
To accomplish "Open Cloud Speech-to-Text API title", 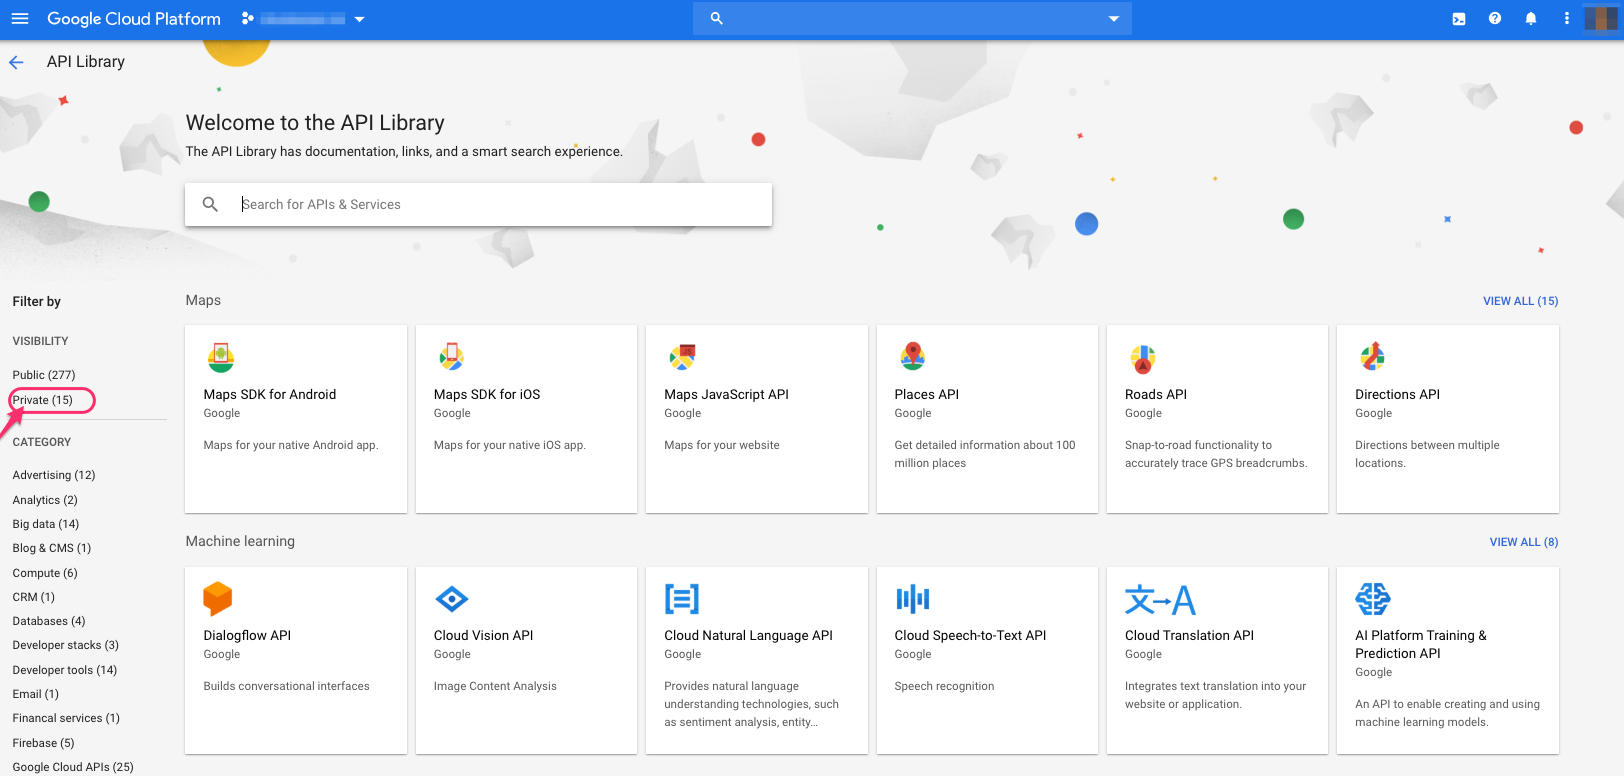I will 971,635.
